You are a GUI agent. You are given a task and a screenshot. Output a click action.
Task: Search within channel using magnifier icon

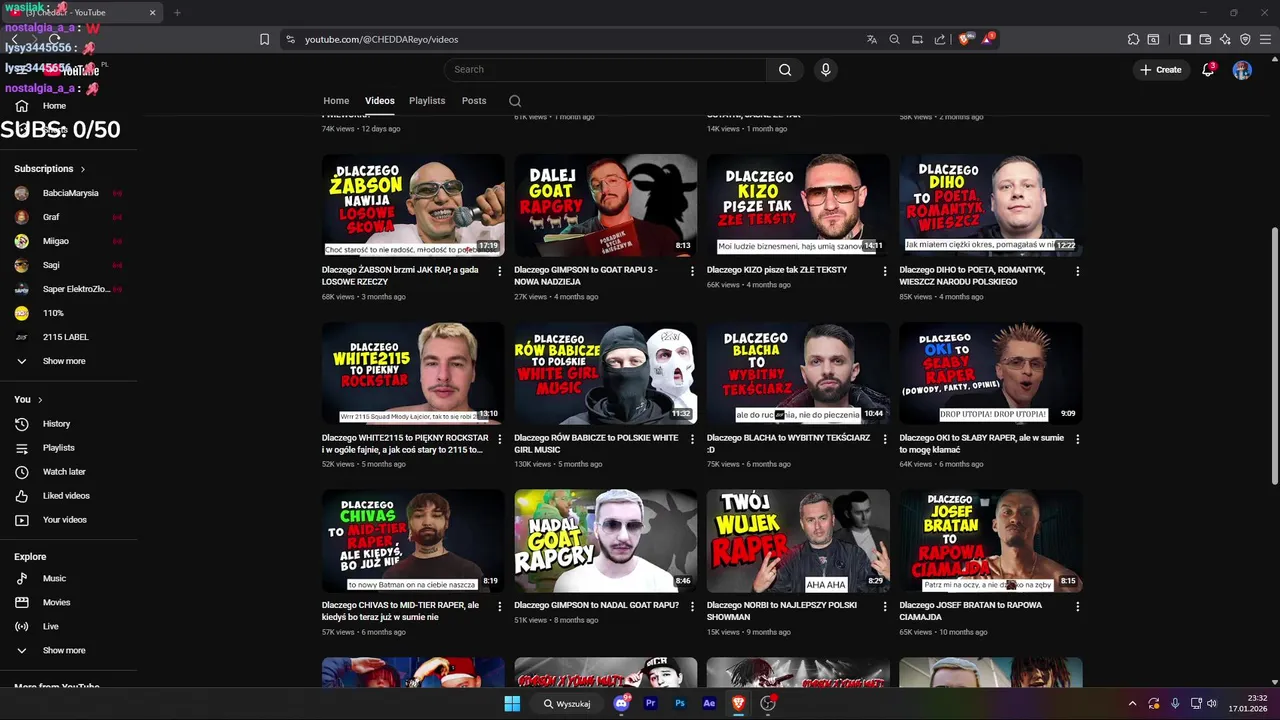(515, 101)
